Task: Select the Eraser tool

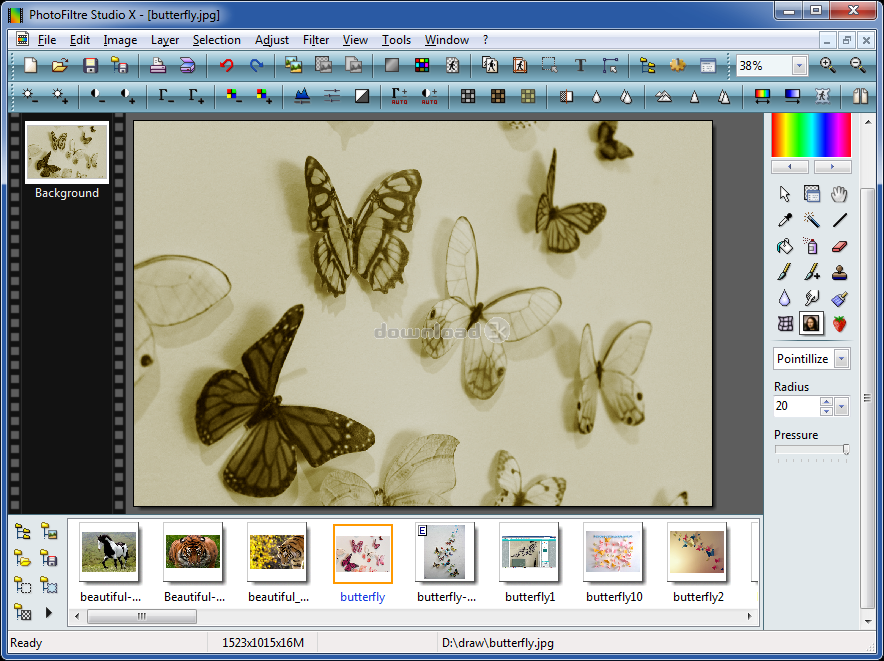Action: tap(840, 245)
